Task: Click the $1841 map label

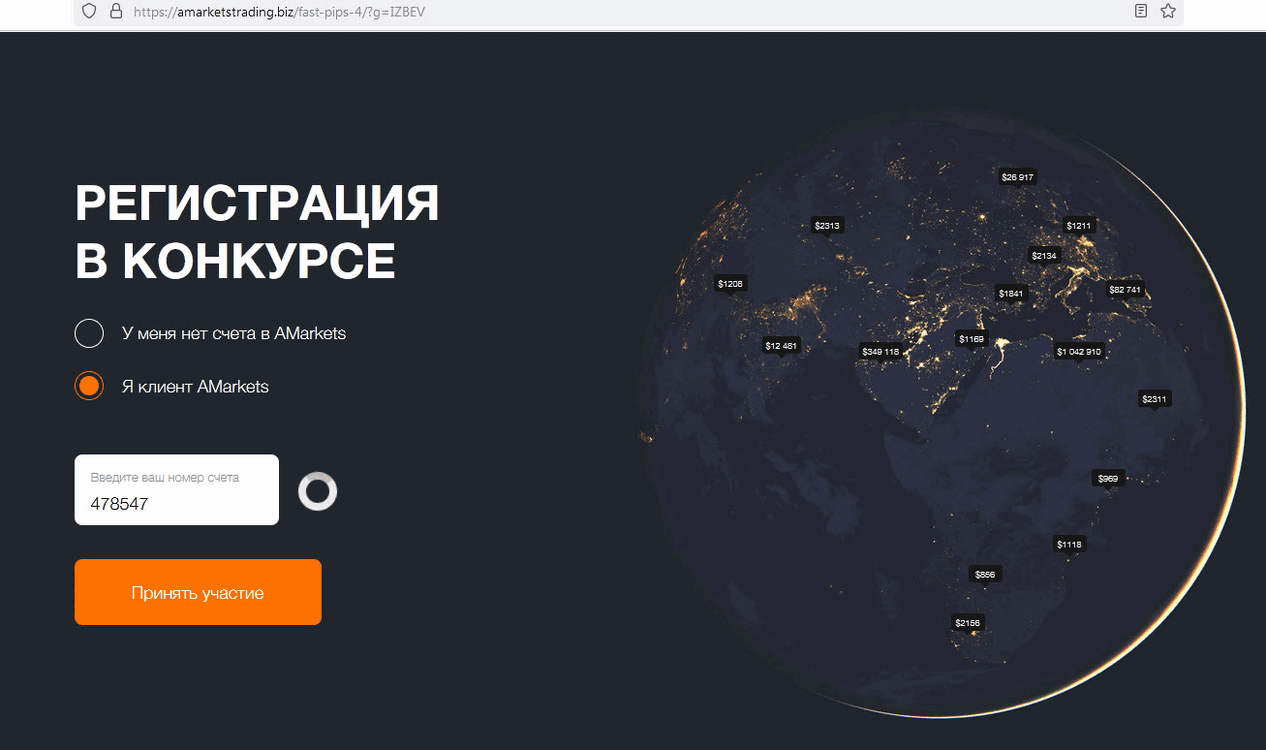Action: 1011,293
